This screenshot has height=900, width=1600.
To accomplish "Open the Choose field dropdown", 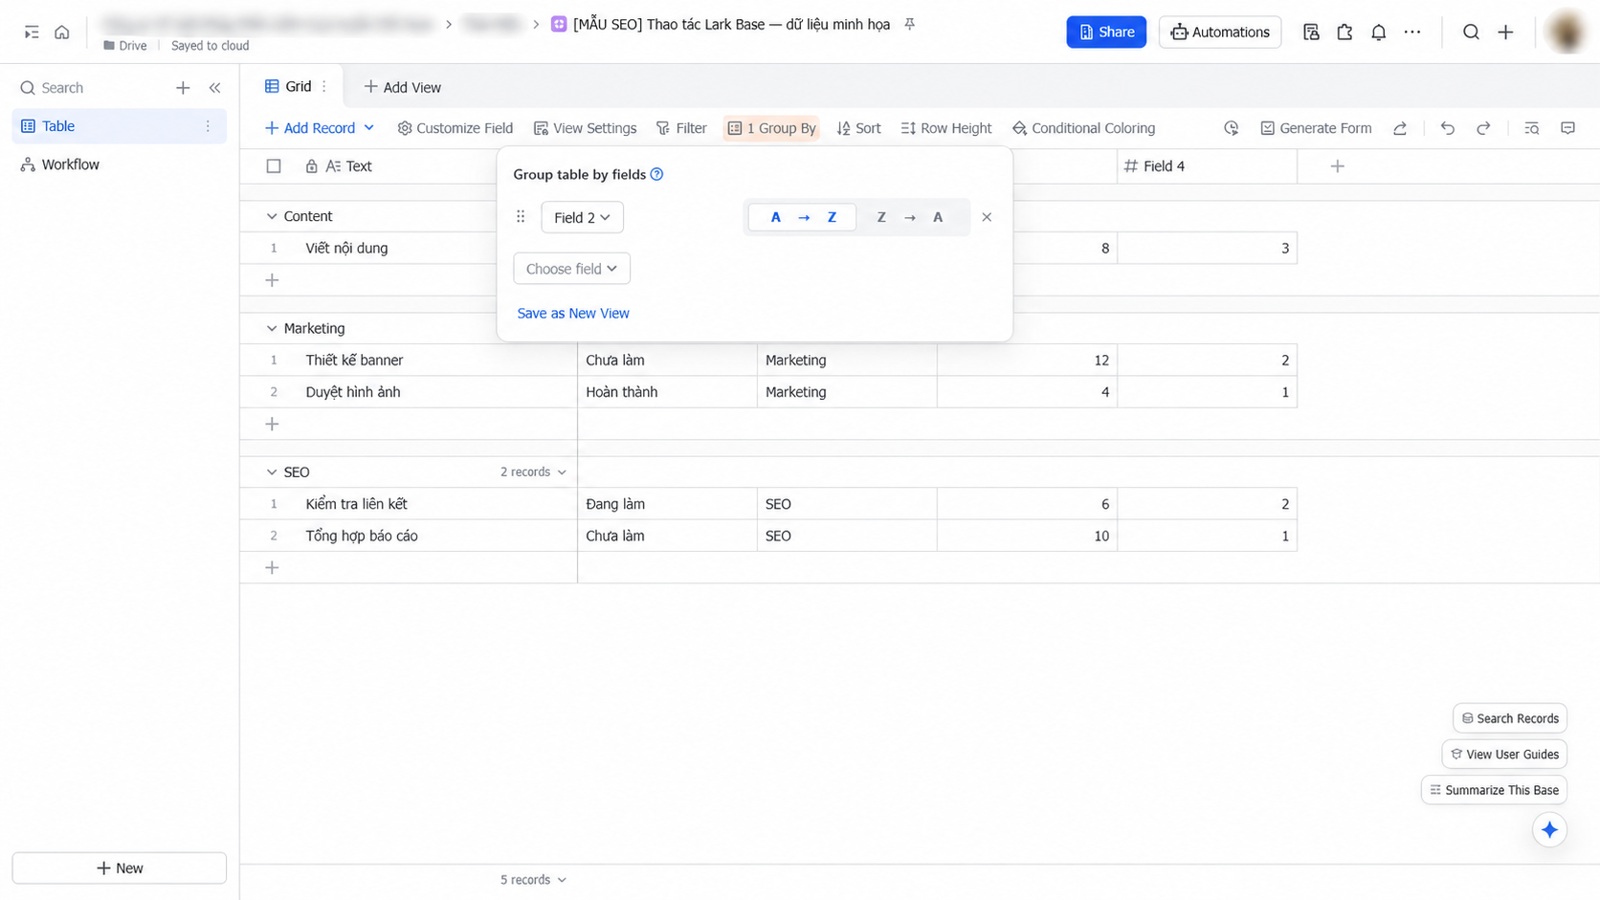I will tap(572, 268).
